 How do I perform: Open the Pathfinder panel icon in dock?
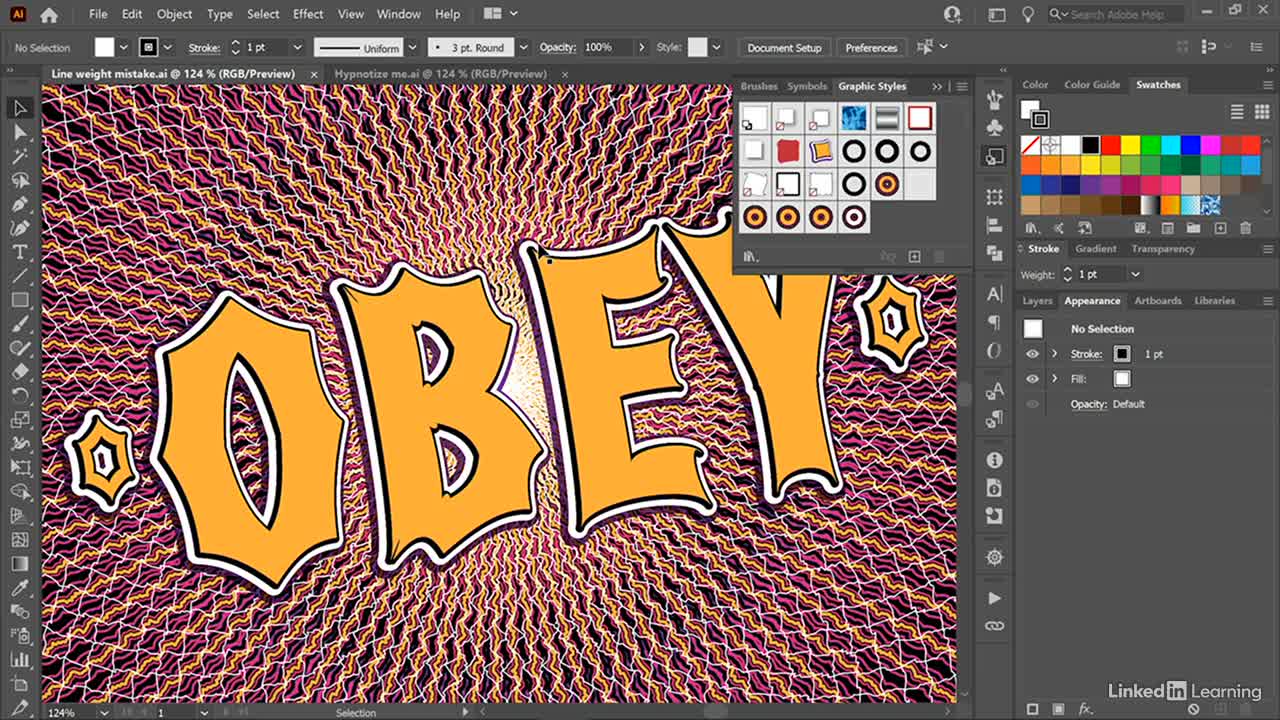click(994, 254)
